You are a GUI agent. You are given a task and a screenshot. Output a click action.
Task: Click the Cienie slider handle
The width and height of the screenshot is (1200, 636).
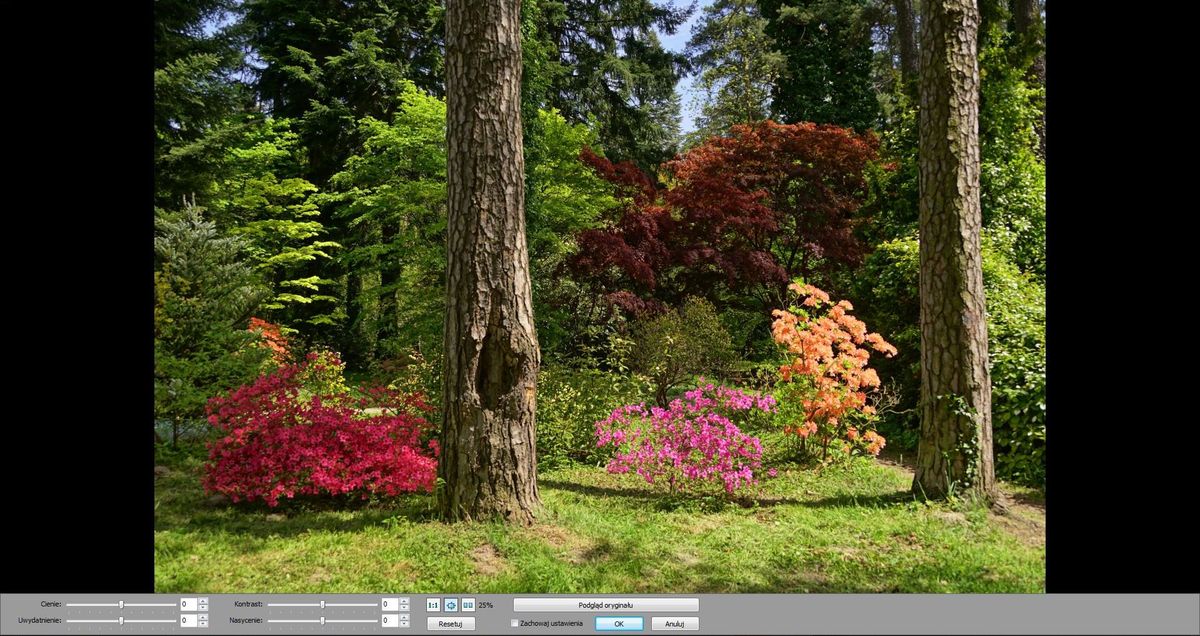(121, 604)
